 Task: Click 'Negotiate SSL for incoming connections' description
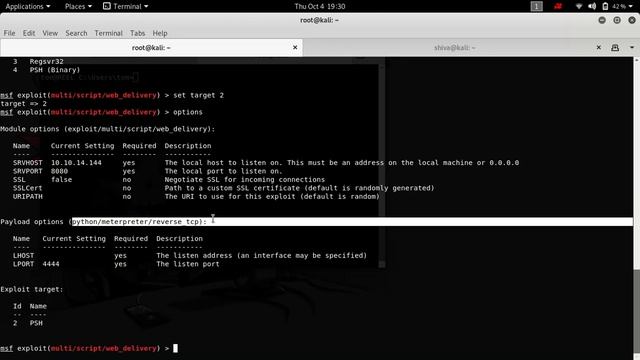244,179
